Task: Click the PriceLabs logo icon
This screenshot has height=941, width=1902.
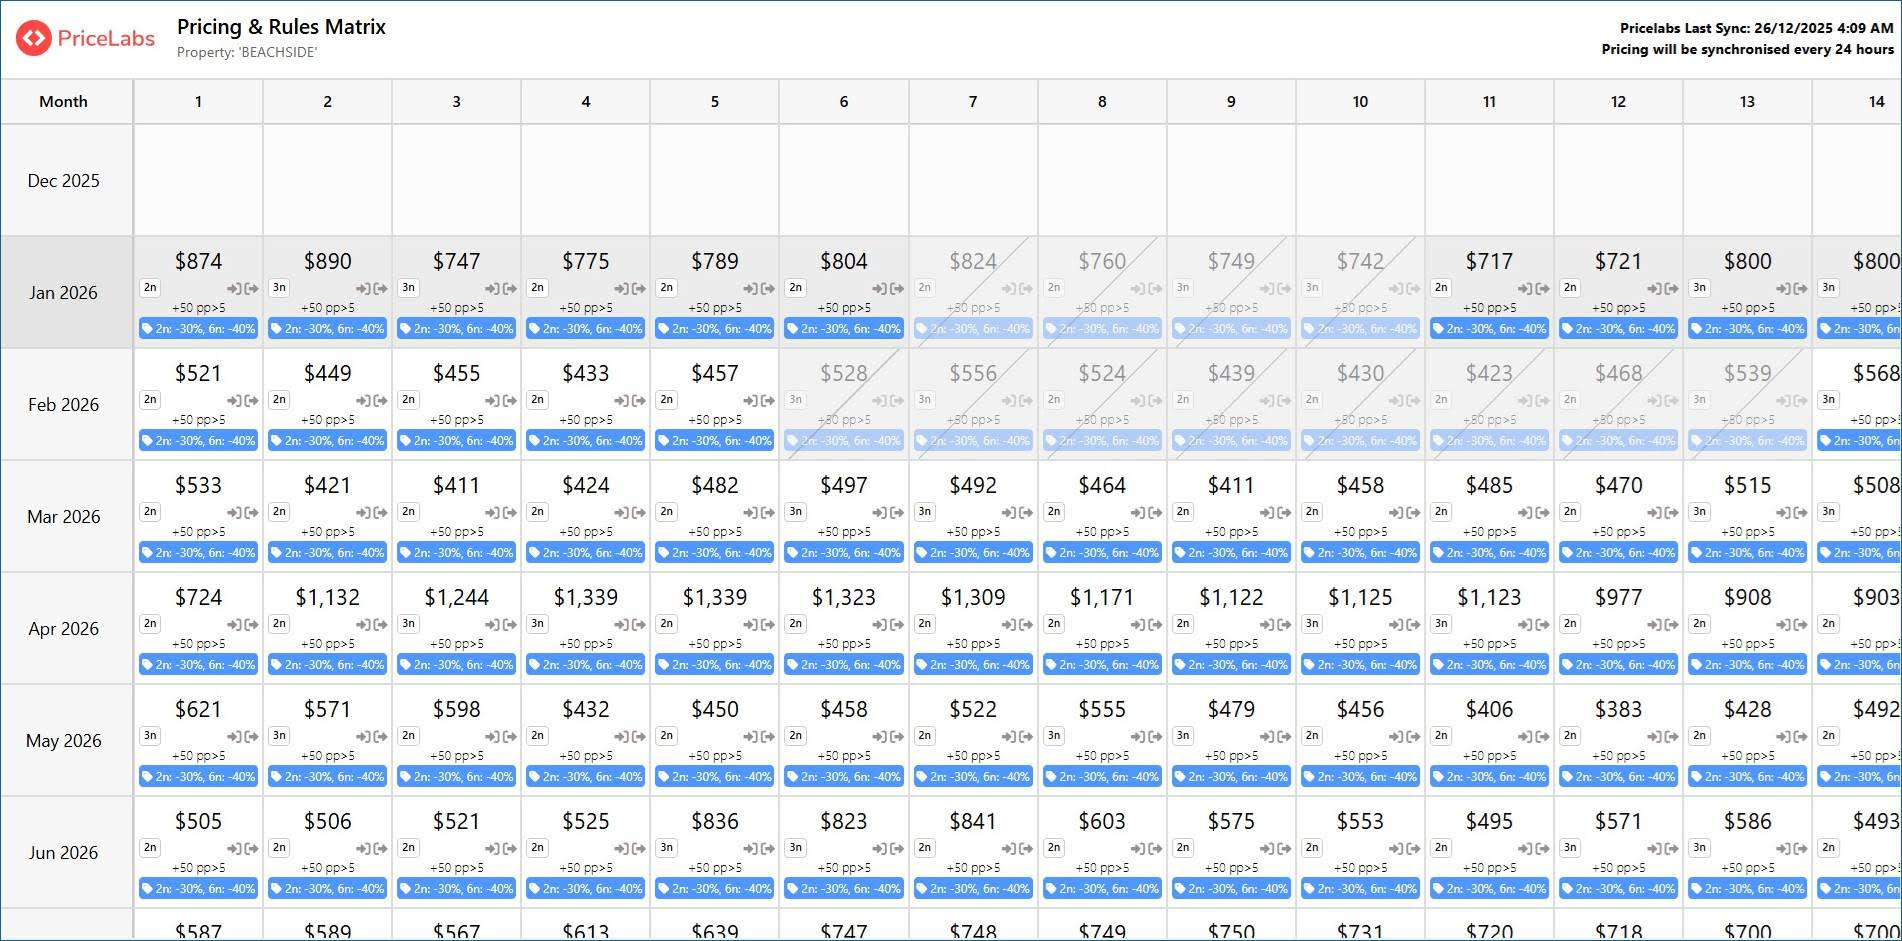Action: 33,38
